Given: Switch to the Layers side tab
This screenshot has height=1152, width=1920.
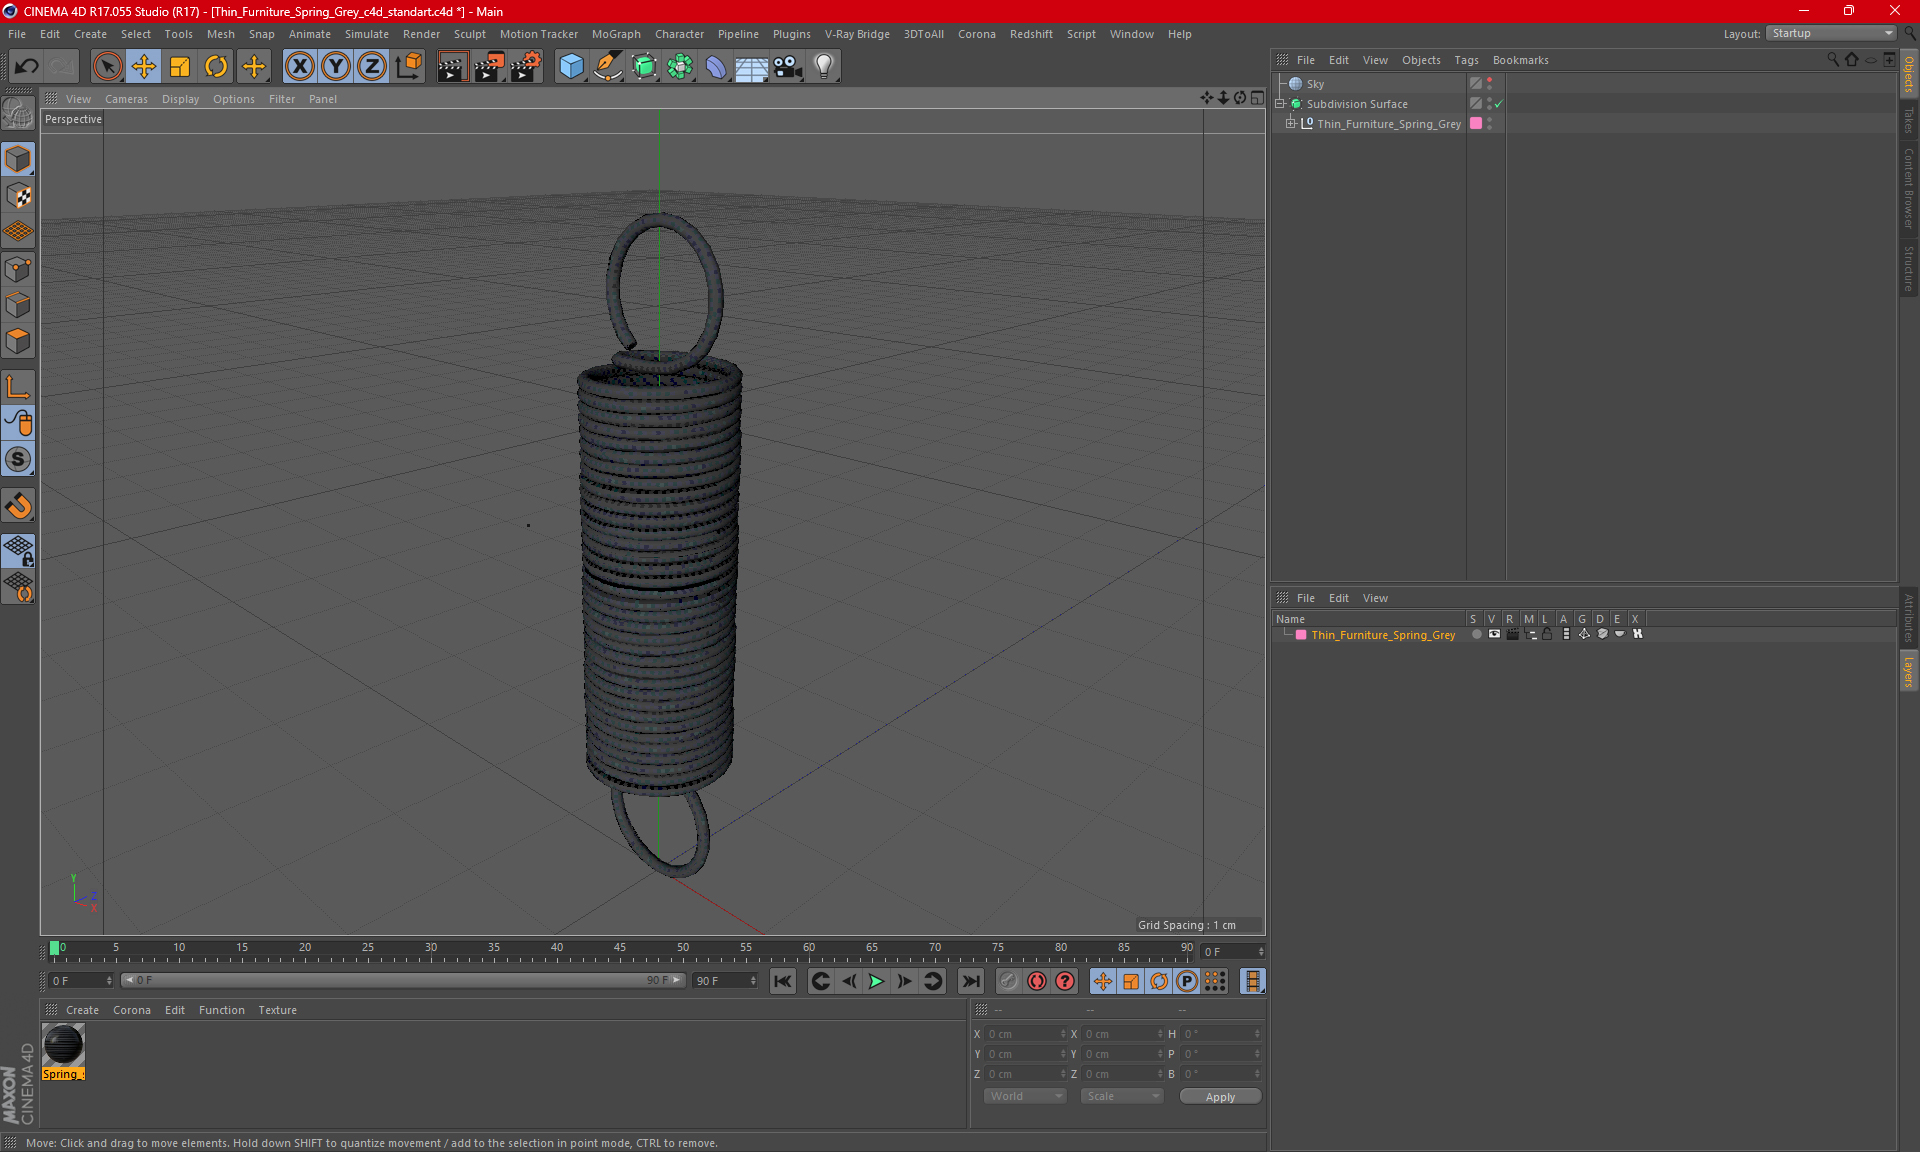Looking at the screenshot, I should [1909, 672].
